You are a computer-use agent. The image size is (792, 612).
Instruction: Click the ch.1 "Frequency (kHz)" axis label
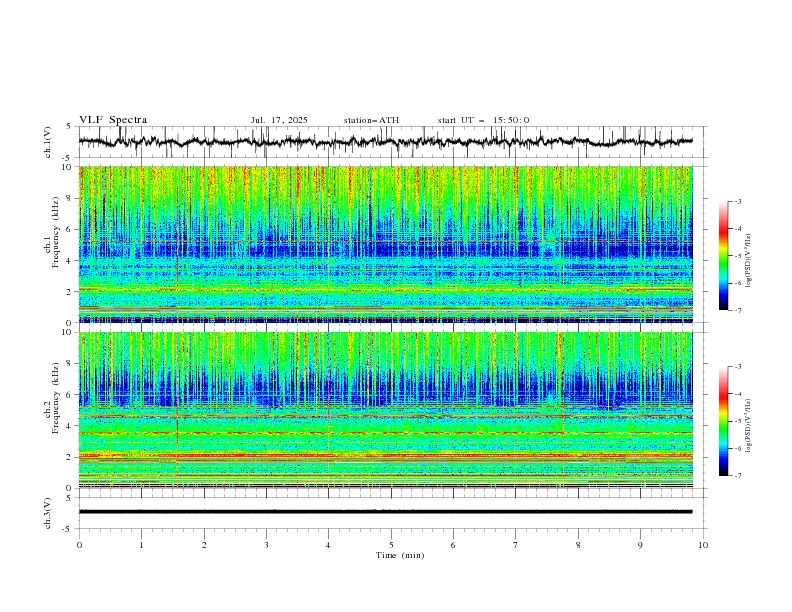tap(56, 233)
